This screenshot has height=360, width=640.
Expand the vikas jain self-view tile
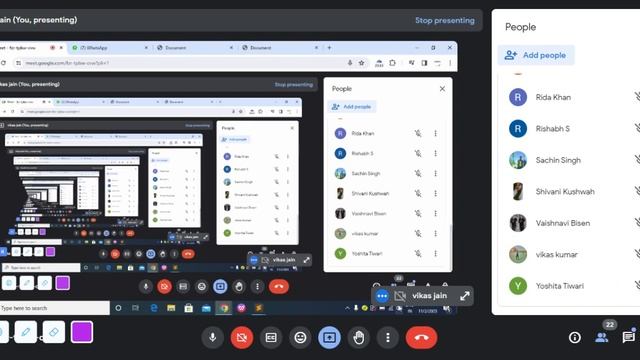tap(464, 296)
